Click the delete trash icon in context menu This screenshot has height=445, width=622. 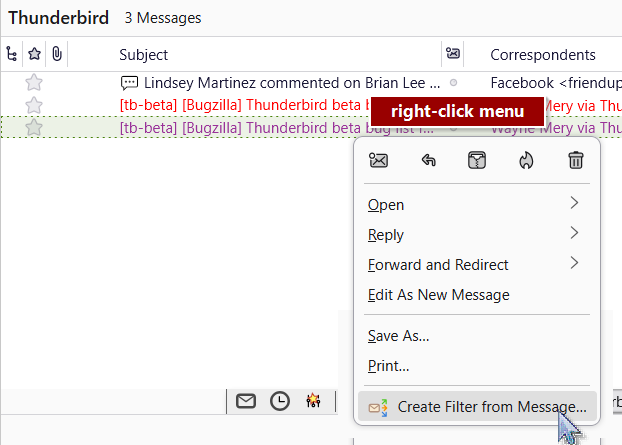point(576,160)
